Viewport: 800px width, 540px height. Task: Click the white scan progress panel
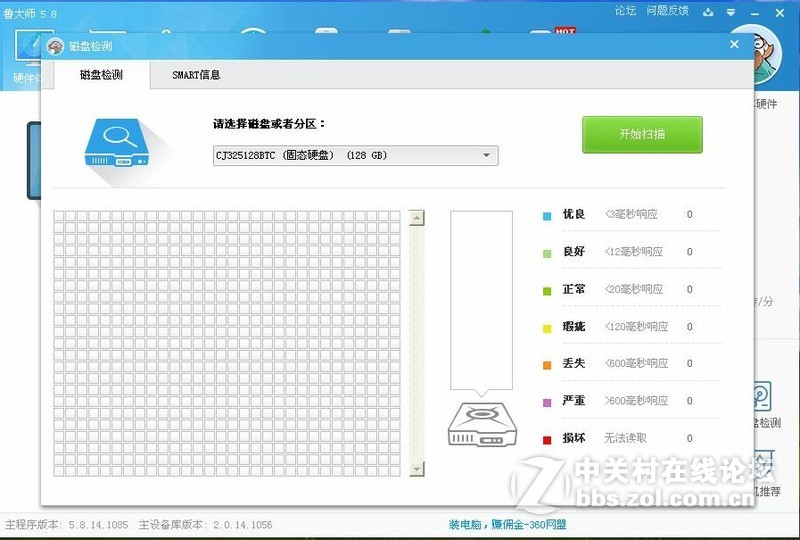point(481,300)
